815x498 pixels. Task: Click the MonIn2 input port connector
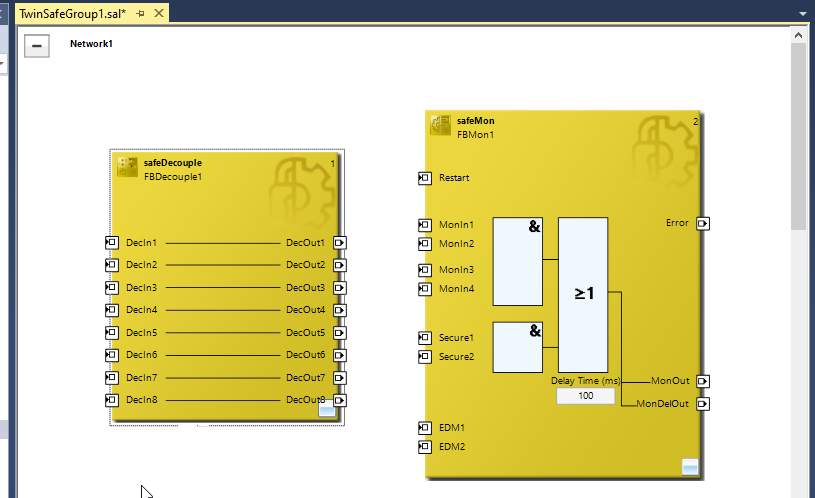(x=425, y=244)
